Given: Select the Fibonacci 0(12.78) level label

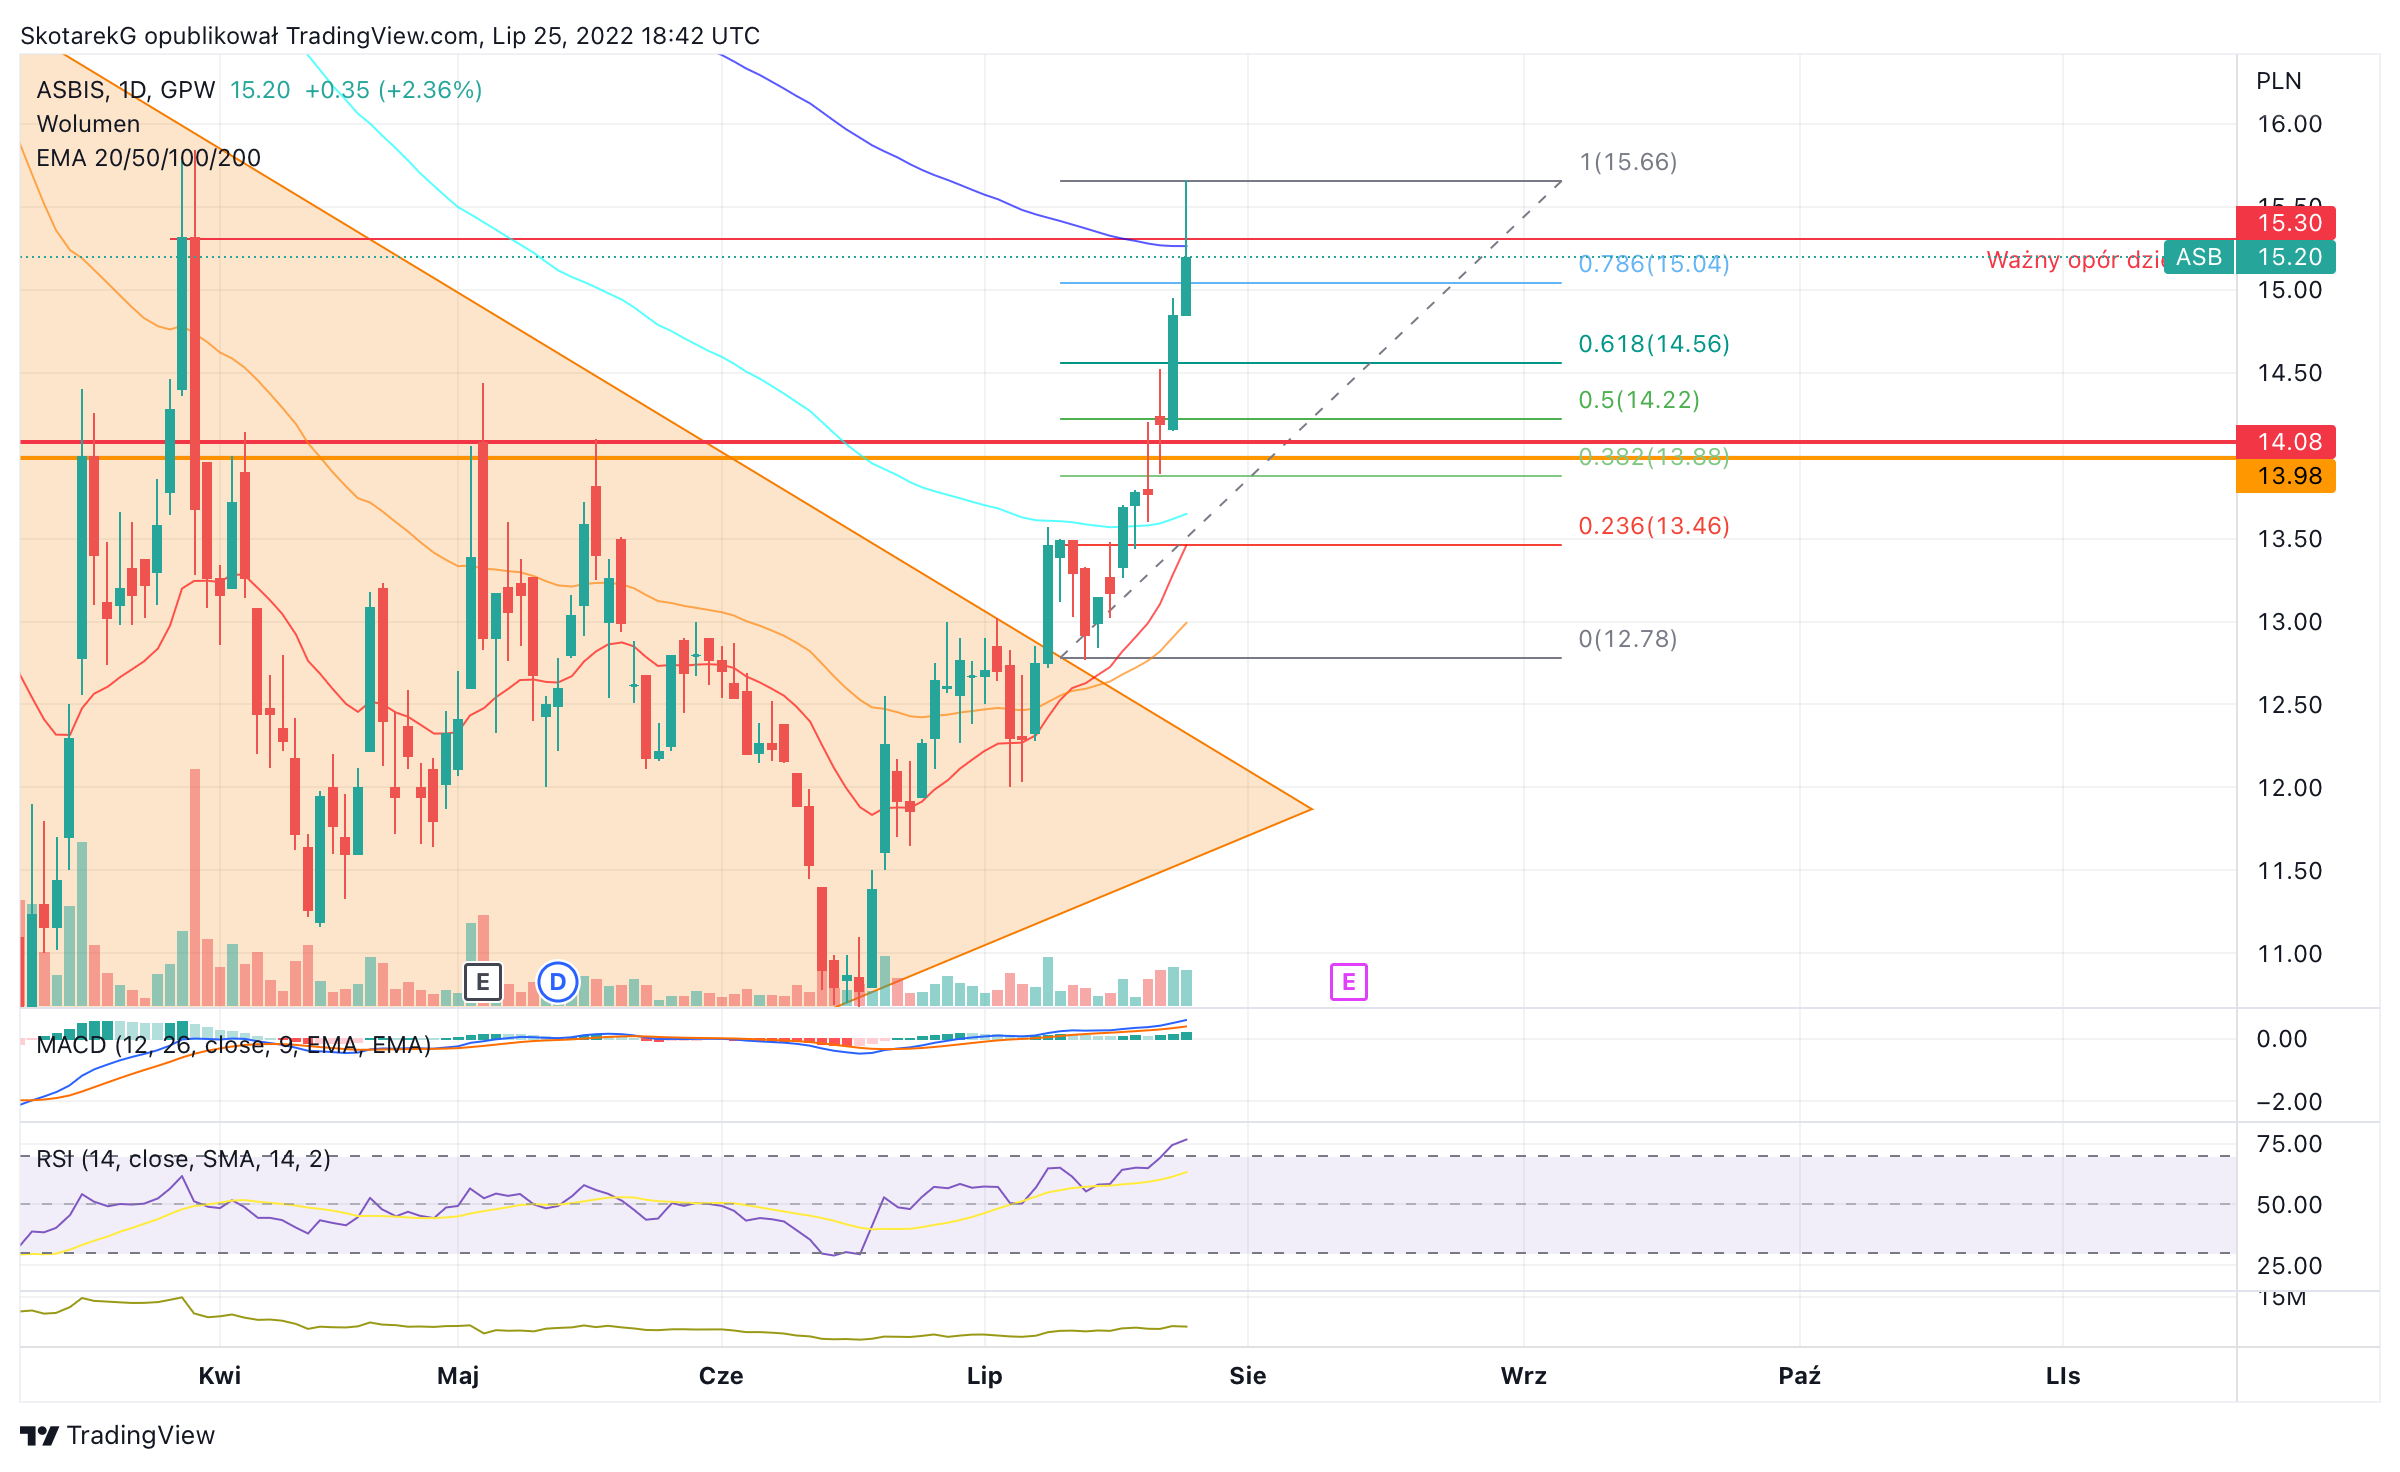Looking at the screenshot, I should tap(1628, 639).
